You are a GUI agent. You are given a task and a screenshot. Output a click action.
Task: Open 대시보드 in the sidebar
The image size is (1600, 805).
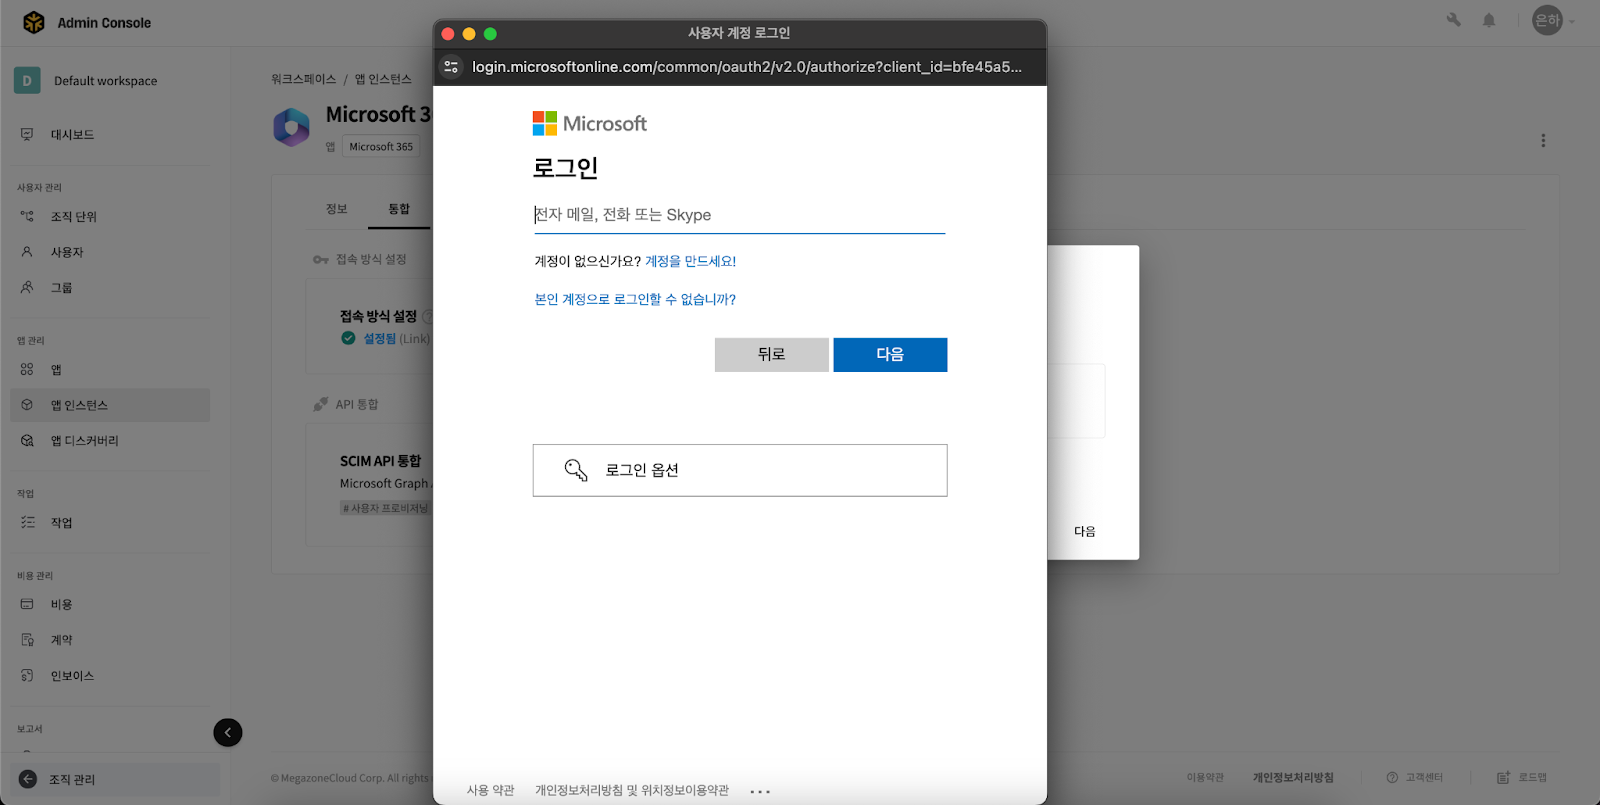[72, 134]
